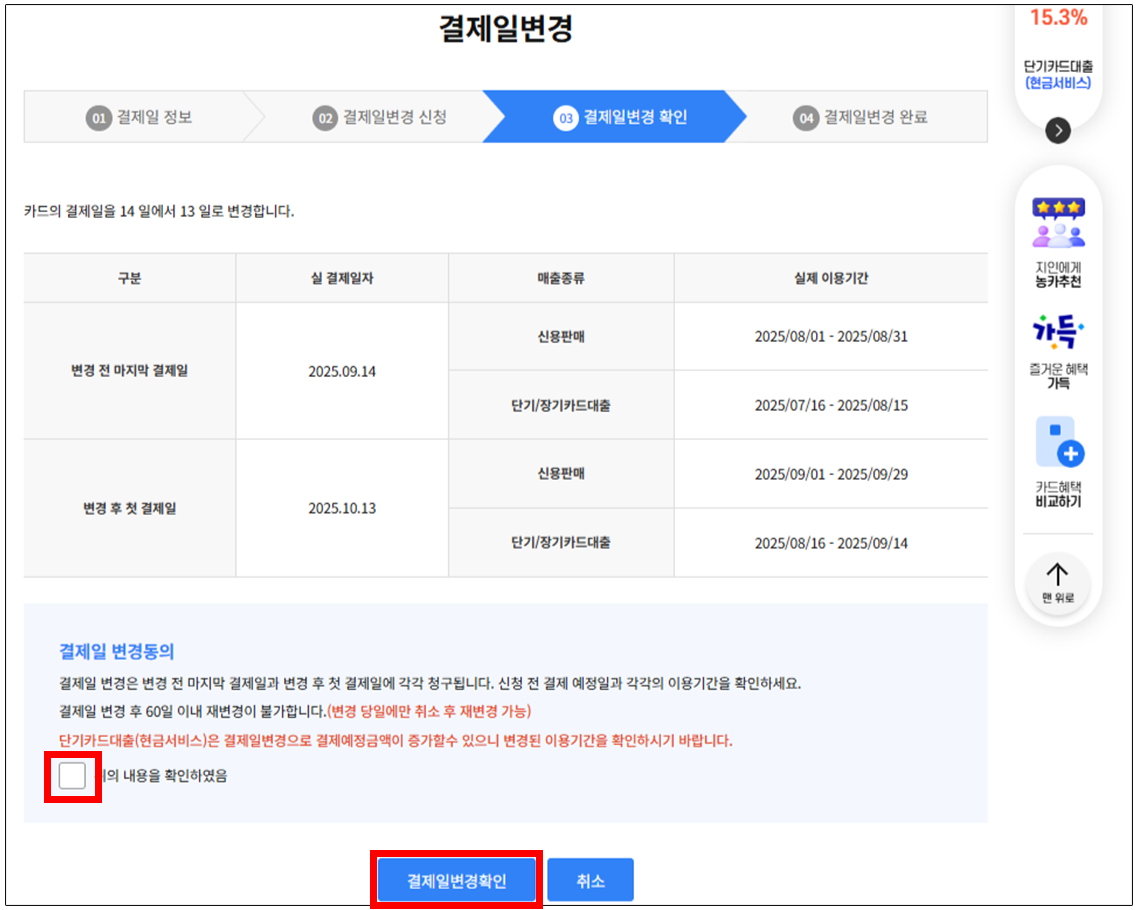Click the 결제일변경 page title
This screenshot has height=910, width=1138.
click(505, 29)
